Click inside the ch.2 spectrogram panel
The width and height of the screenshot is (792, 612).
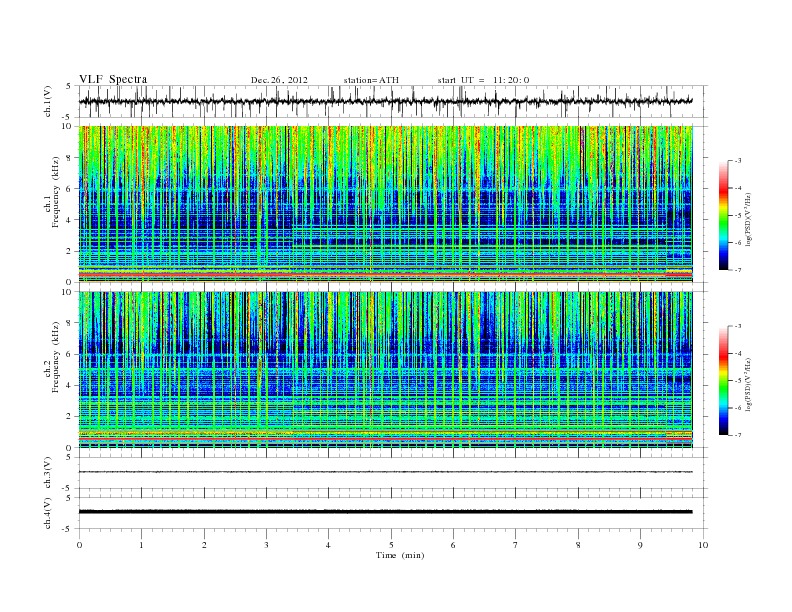pyautogui.click(x=385, y=370)
